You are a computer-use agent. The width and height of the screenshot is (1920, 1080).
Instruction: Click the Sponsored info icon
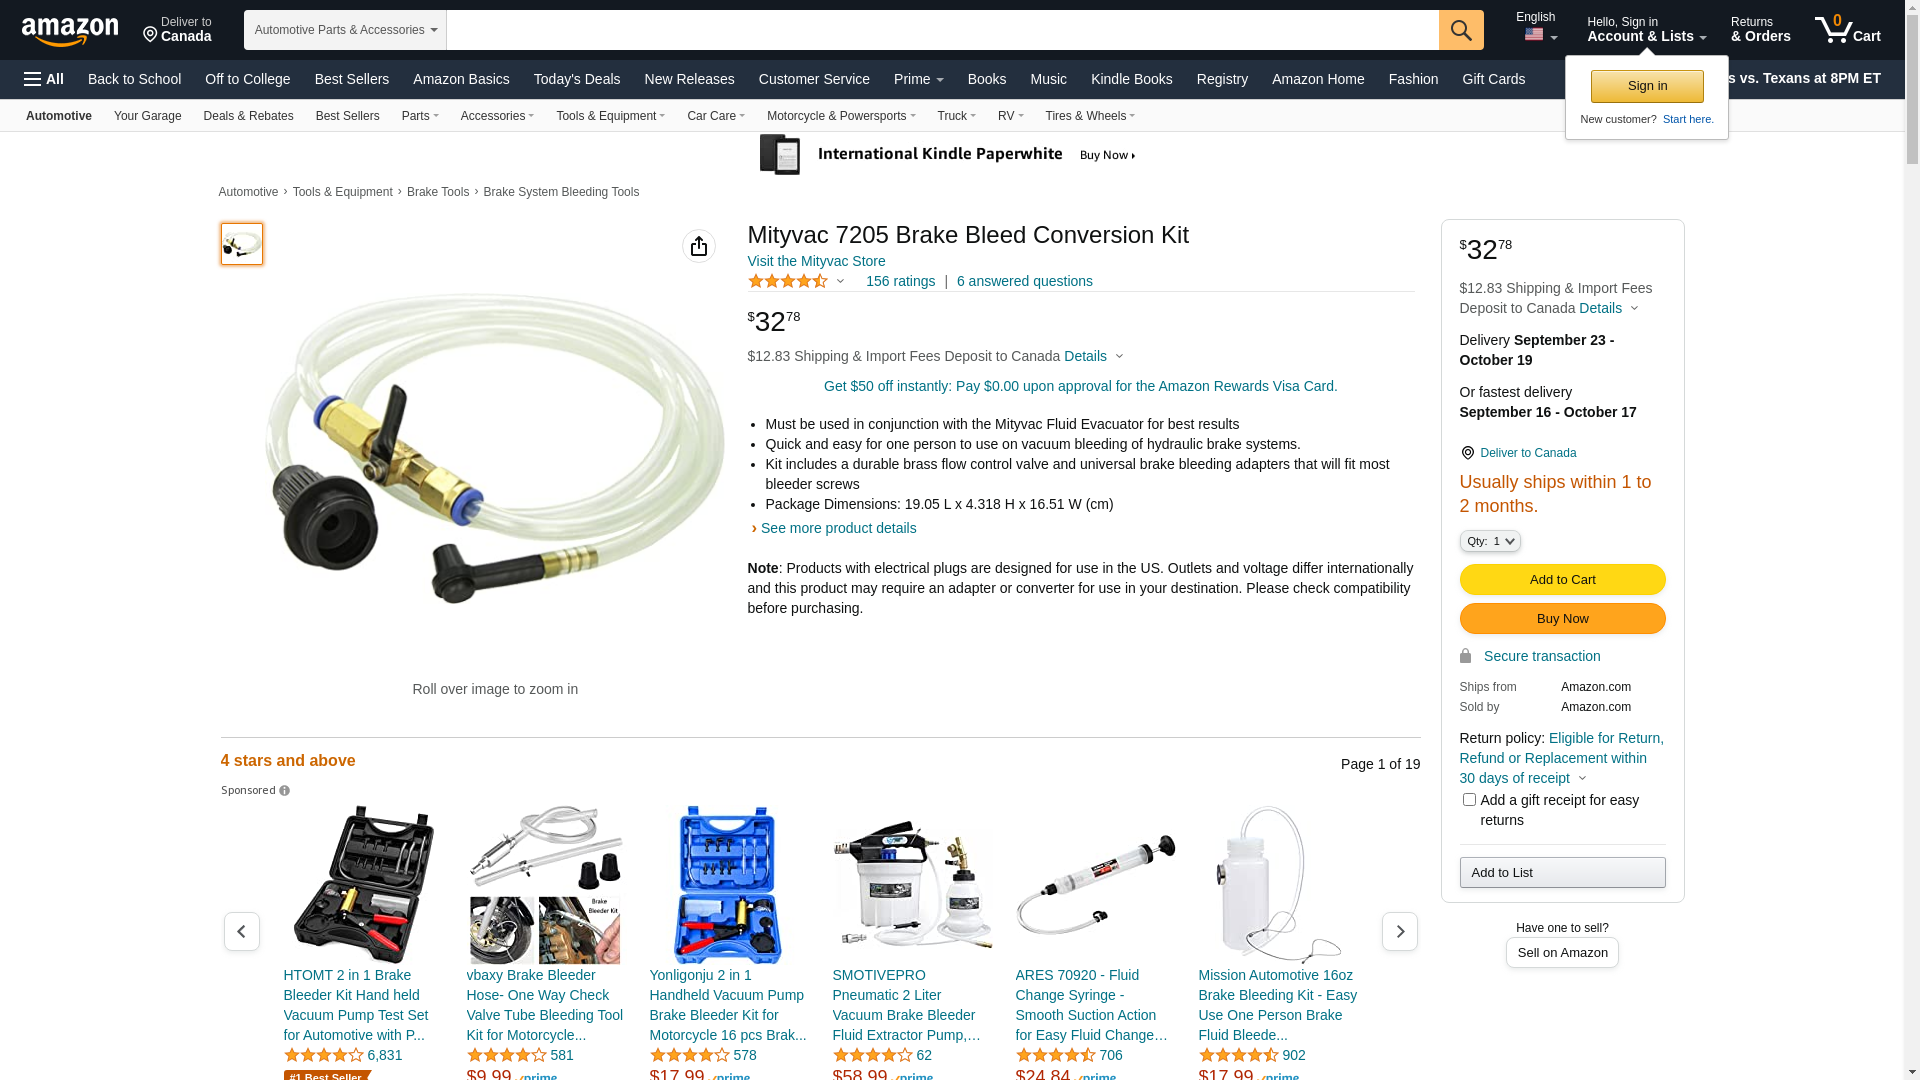click(285, 791)
